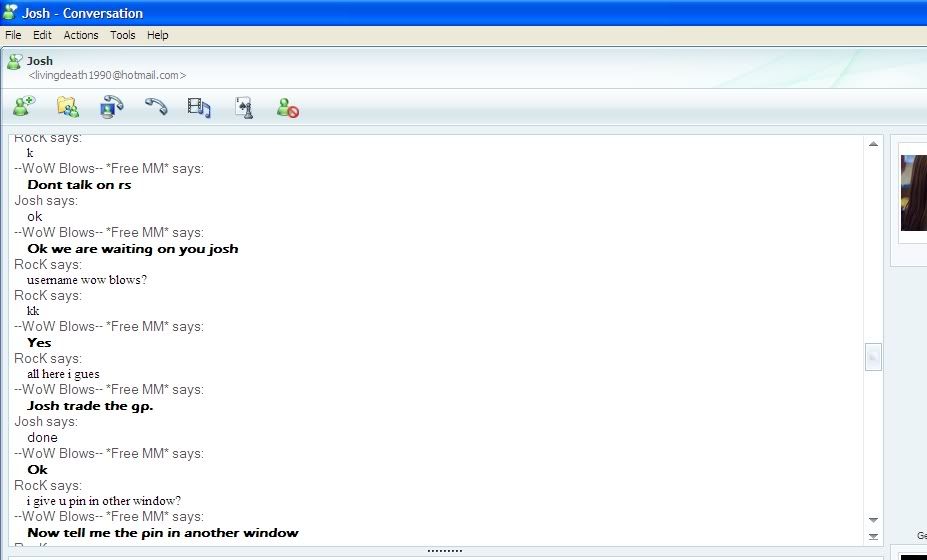This screenshot has height=560, width=927.
Task: Click the message "username wow blows?"
Action: coord(87,280)
